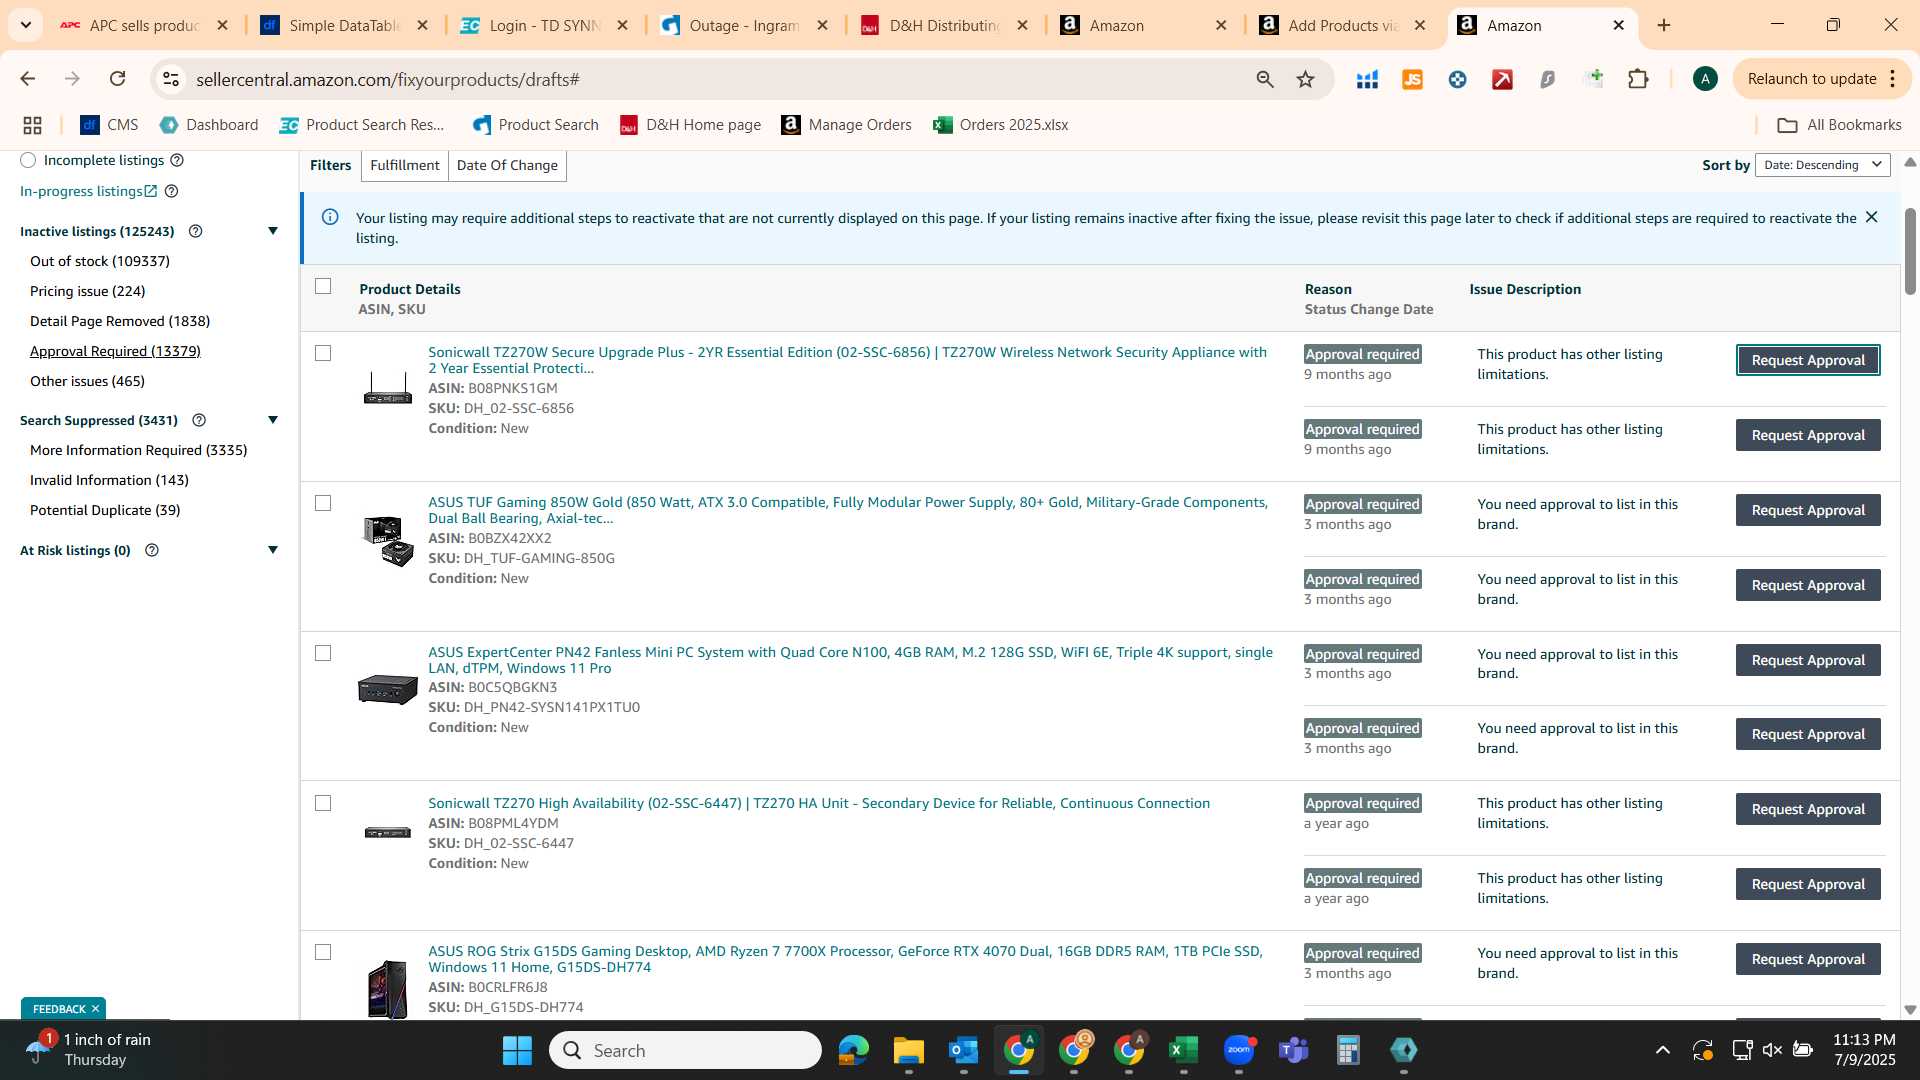This screenshot has width=1920, height=1080.
Task: Open the browser zoom magnifier icon
Action: point(1265,79)
